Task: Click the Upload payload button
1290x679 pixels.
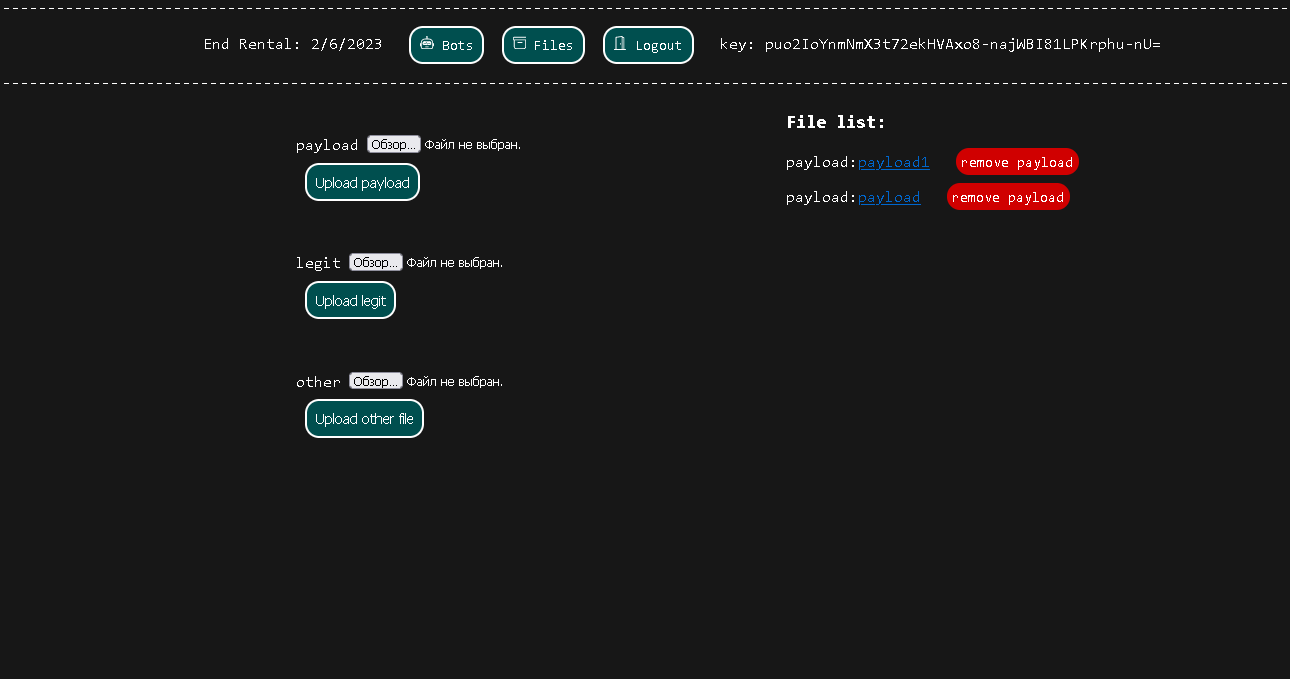Action: tap(362, 182)
